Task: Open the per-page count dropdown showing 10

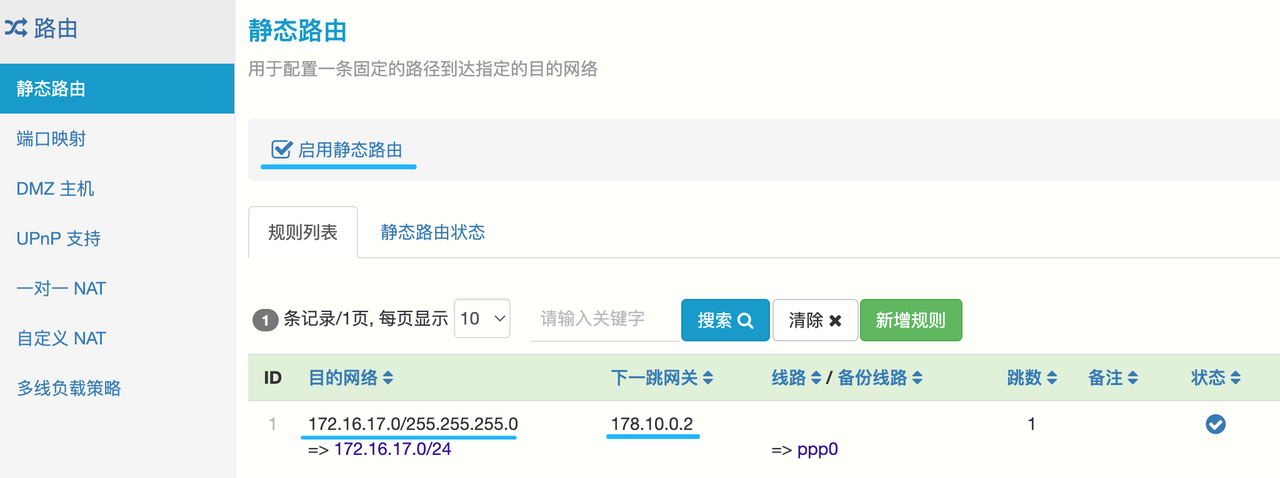Action: [x=482, y=320]
